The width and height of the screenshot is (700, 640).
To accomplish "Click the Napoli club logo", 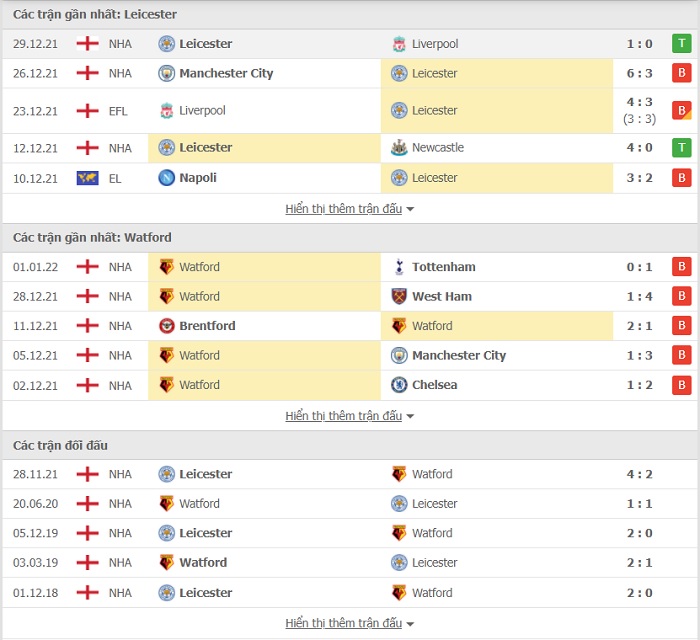I will point(167,178).
